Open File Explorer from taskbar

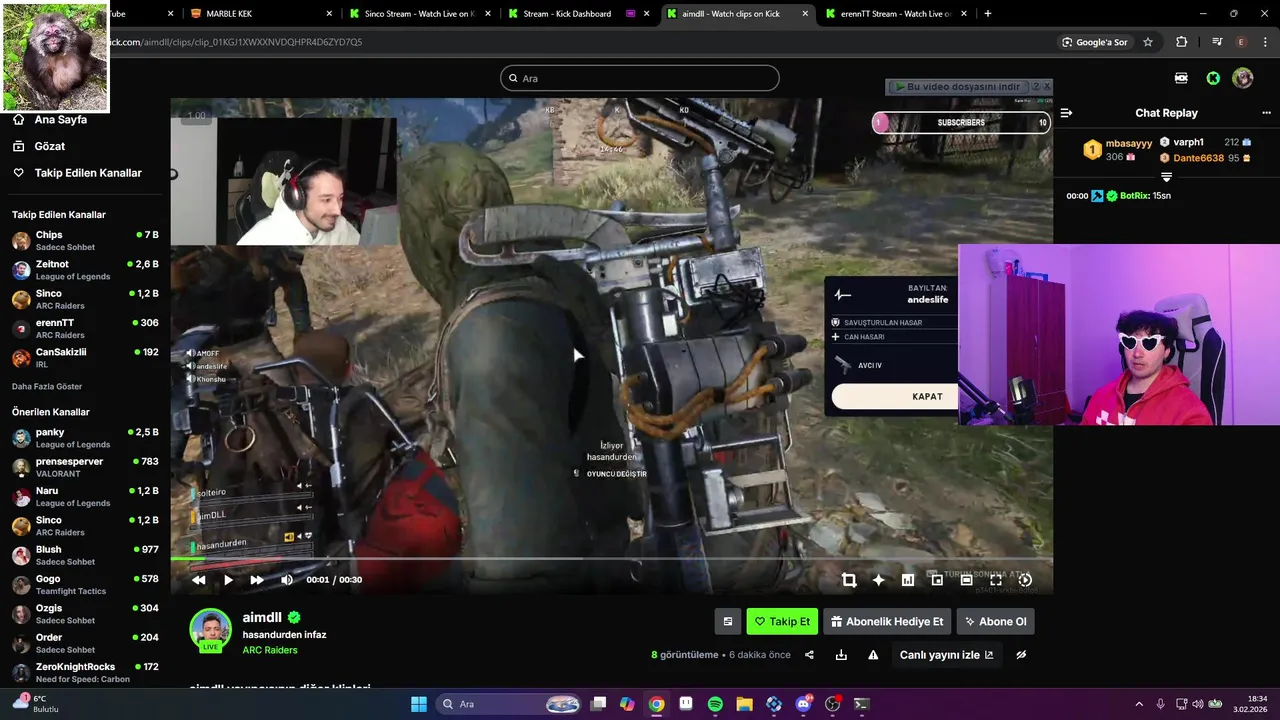[744, 704]
